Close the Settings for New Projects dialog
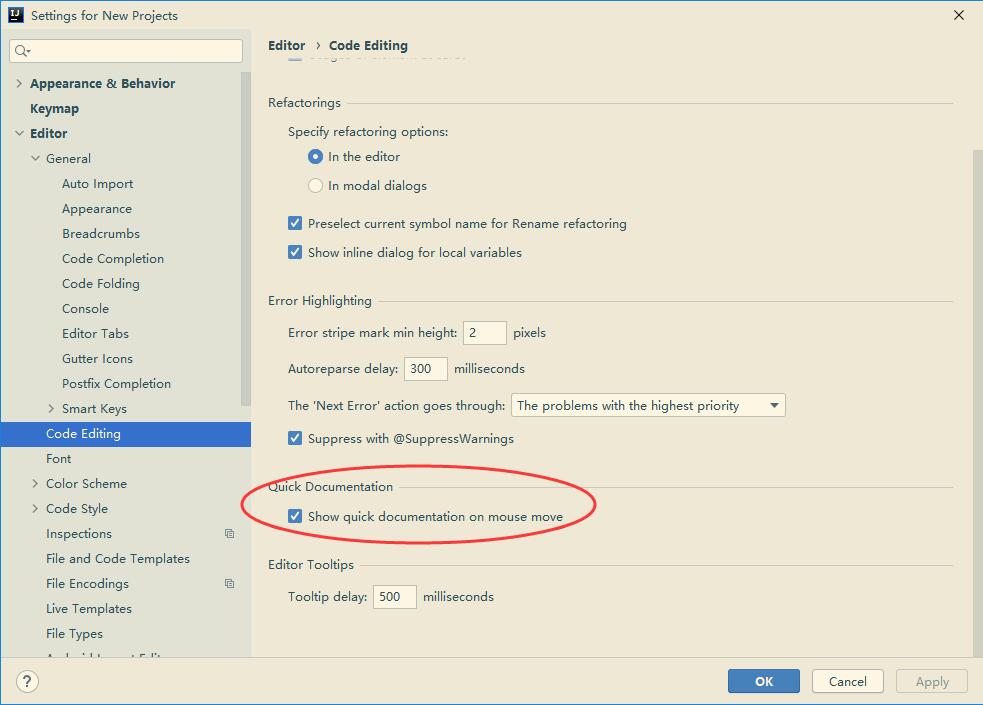 (x=959, y=15)
